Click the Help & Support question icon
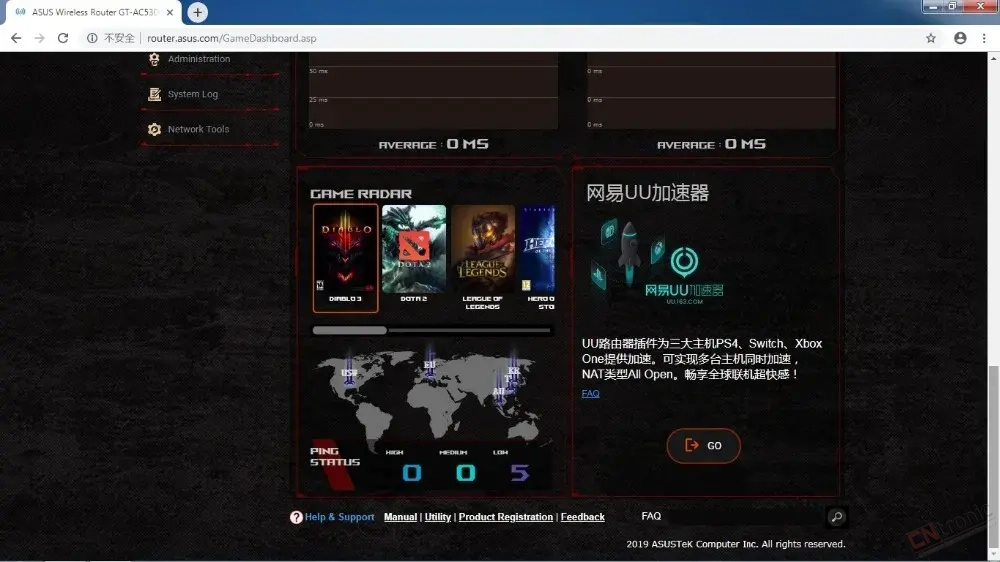The image size is (1000, 562). [296, 517]
